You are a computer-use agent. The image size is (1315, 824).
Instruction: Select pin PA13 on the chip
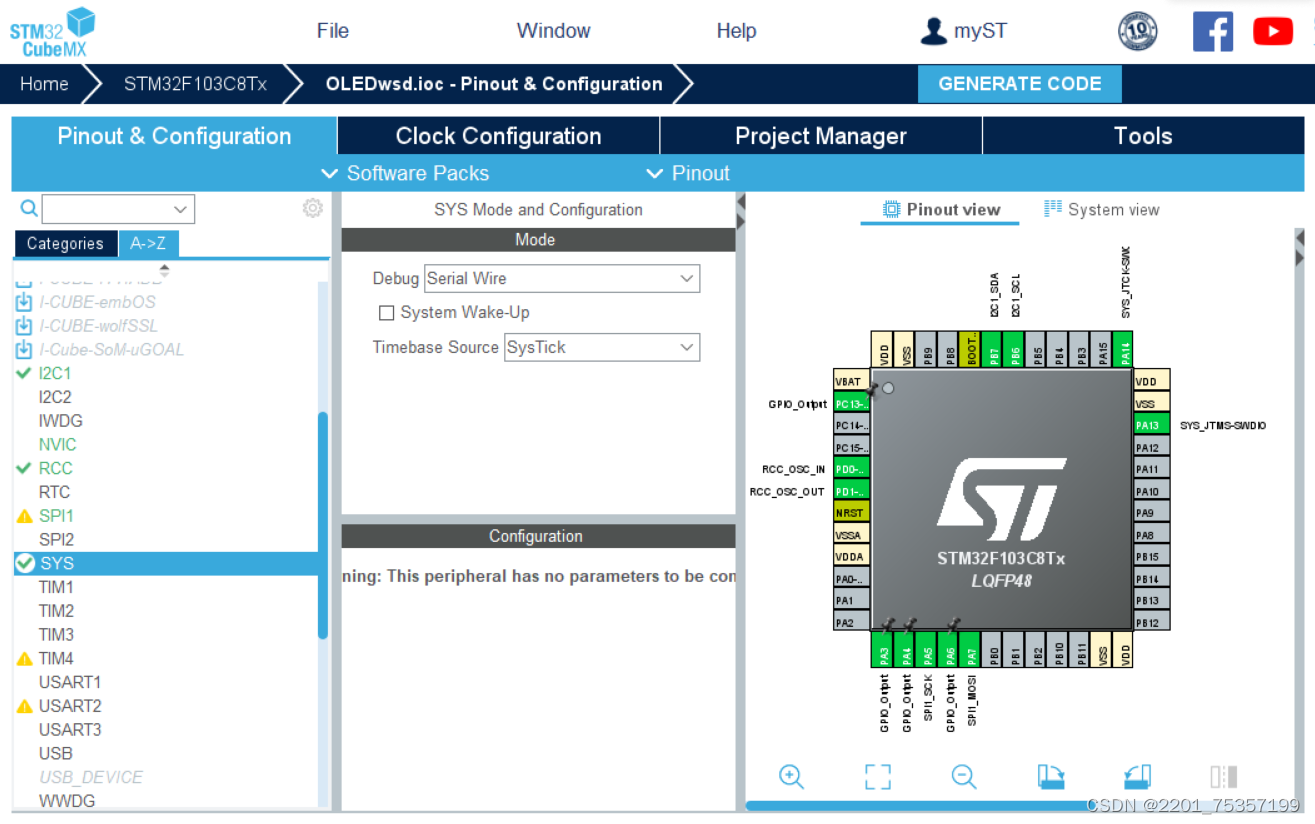tap(1151, 425)
